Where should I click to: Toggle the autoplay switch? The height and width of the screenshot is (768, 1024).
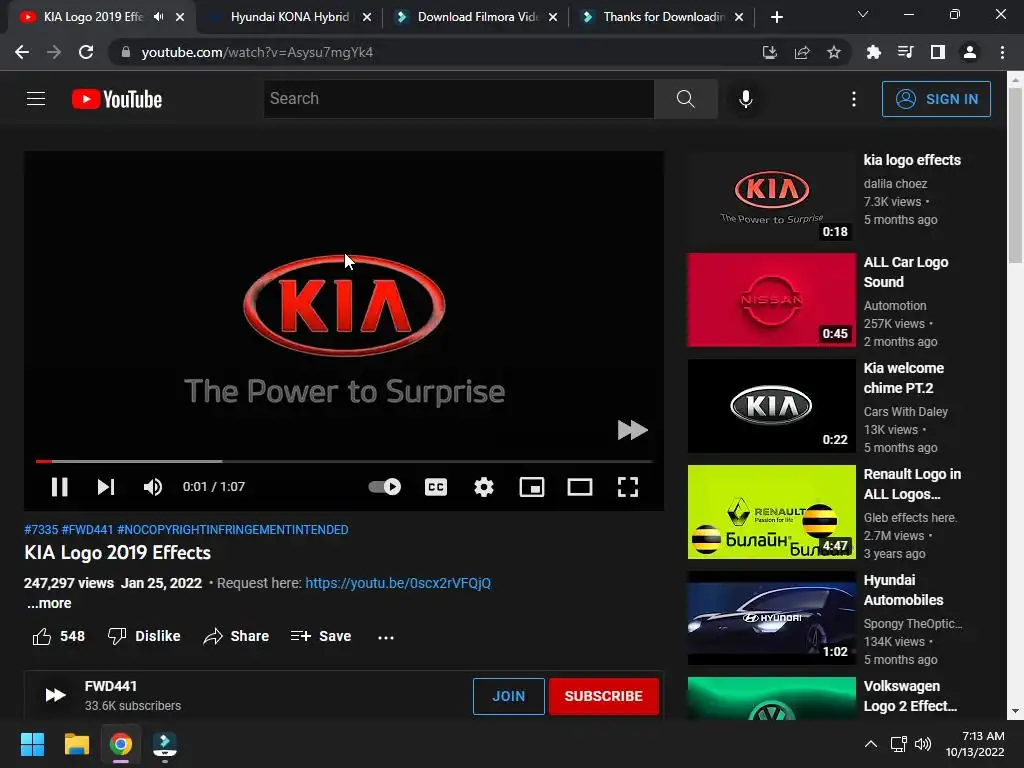click(x=385, y=487)
